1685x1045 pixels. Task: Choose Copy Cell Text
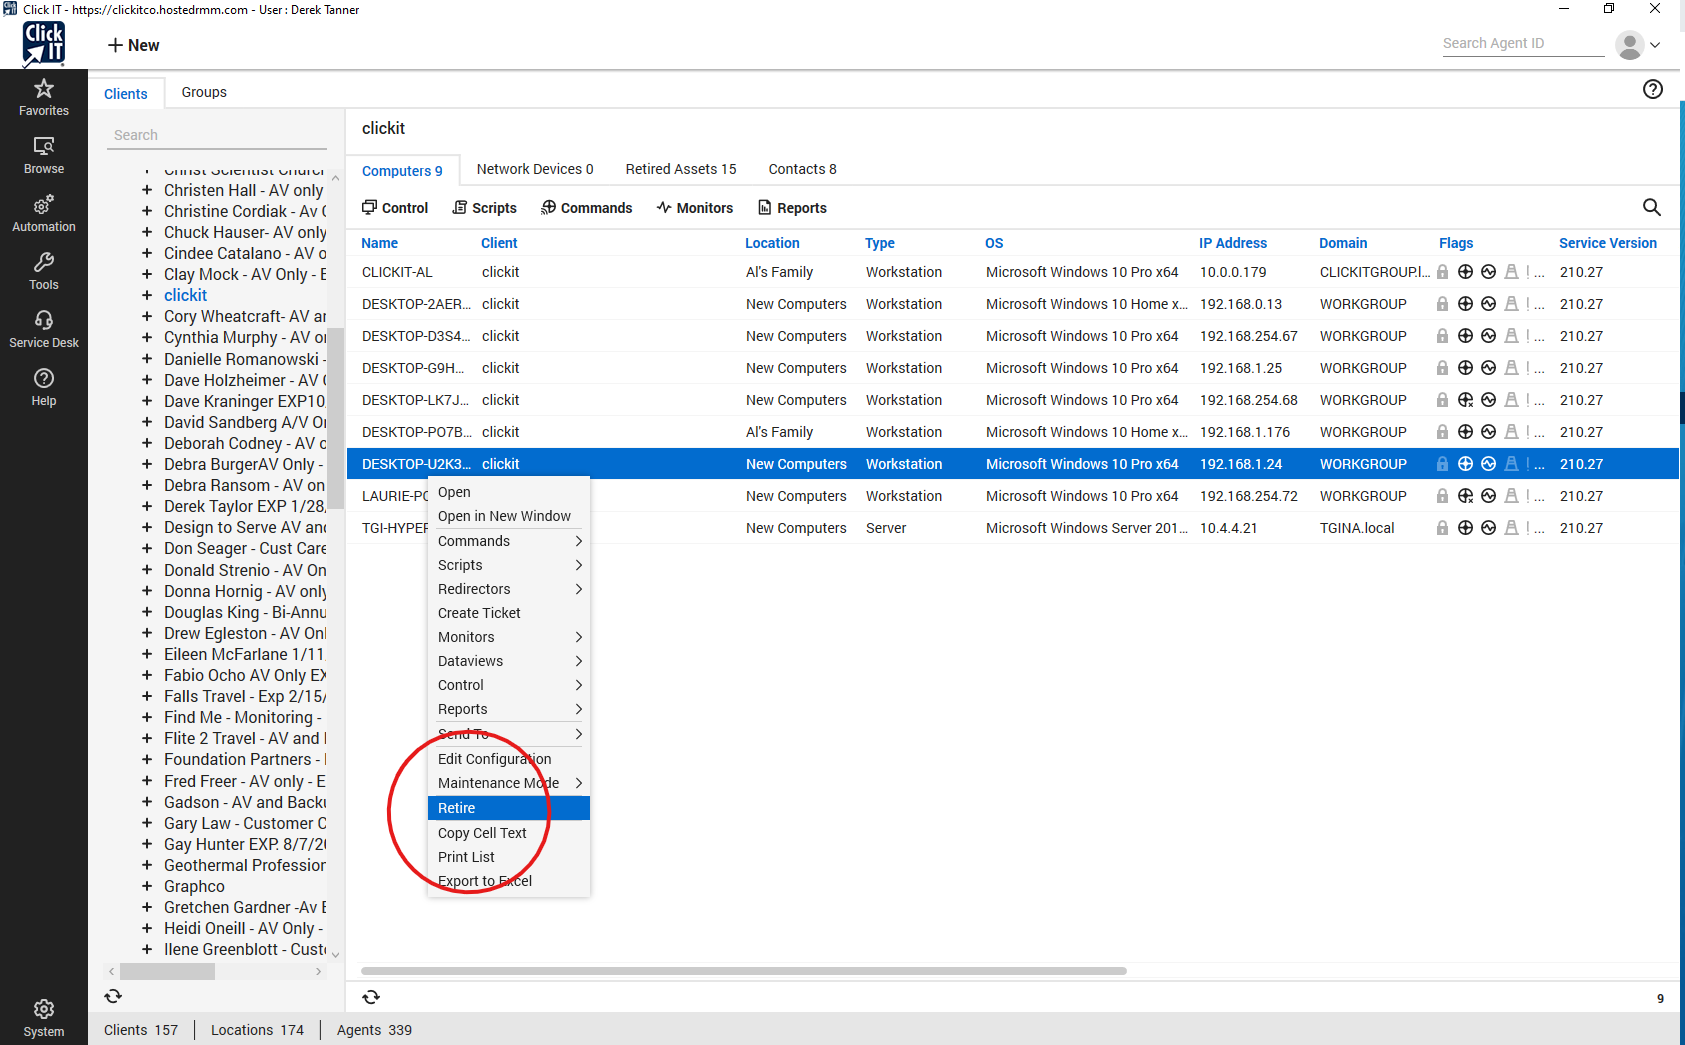509,833
